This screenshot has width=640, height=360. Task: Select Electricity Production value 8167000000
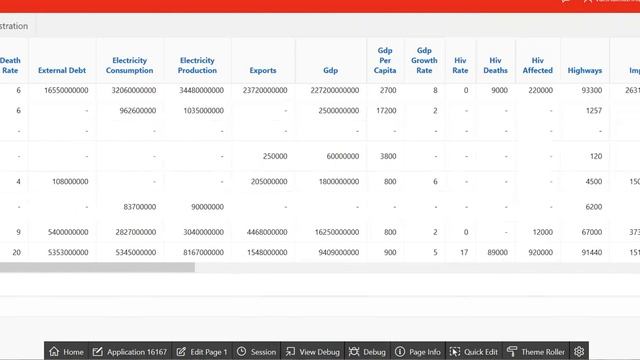click(203, 253)
